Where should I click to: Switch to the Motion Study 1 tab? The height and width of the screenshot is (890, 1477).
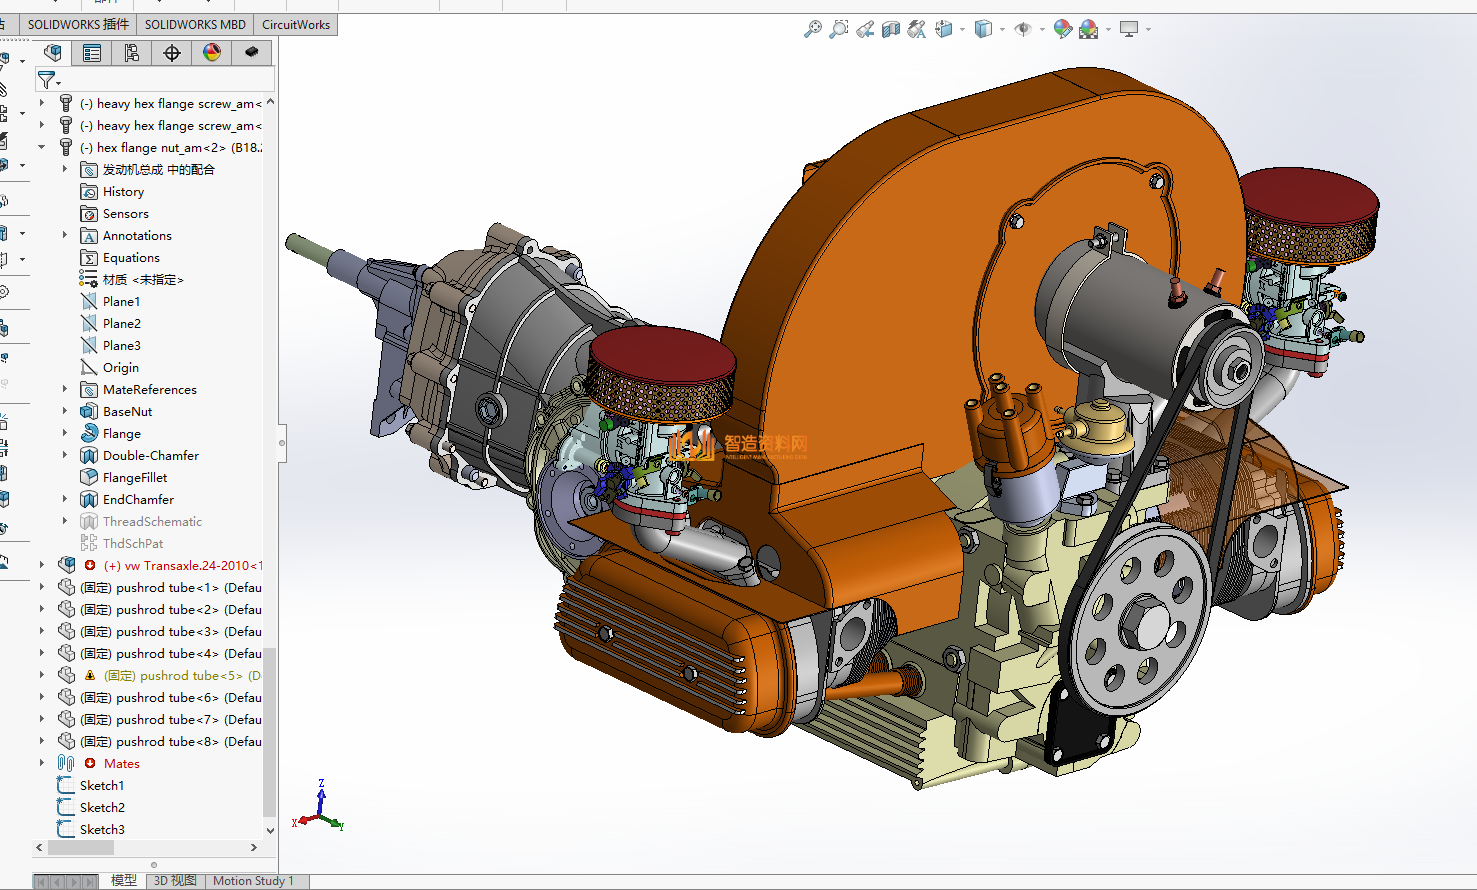tap(253, 881)
